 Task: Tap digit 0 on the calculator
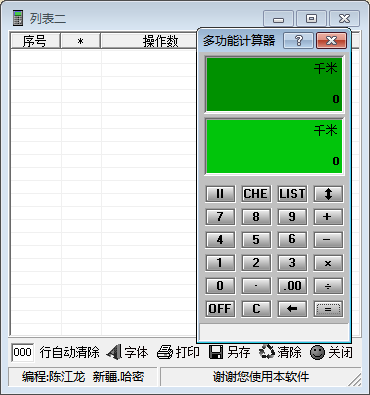(220, 286)
